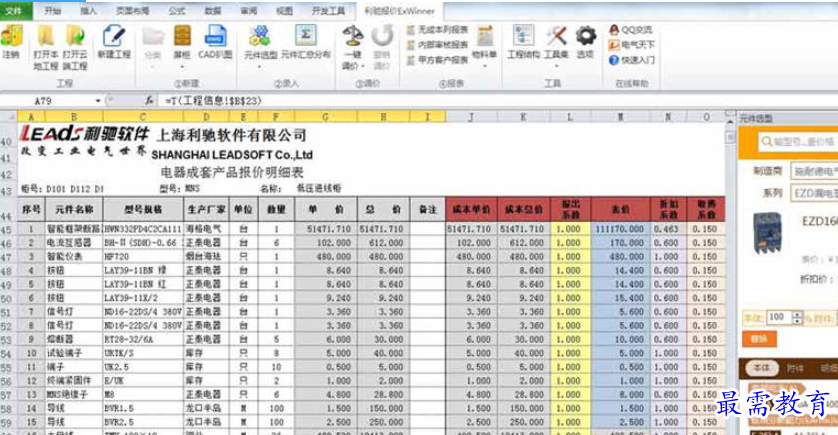Screen dimensions: 838x435
Task: Open 快速入门 quick start
Action: (631, 60)
